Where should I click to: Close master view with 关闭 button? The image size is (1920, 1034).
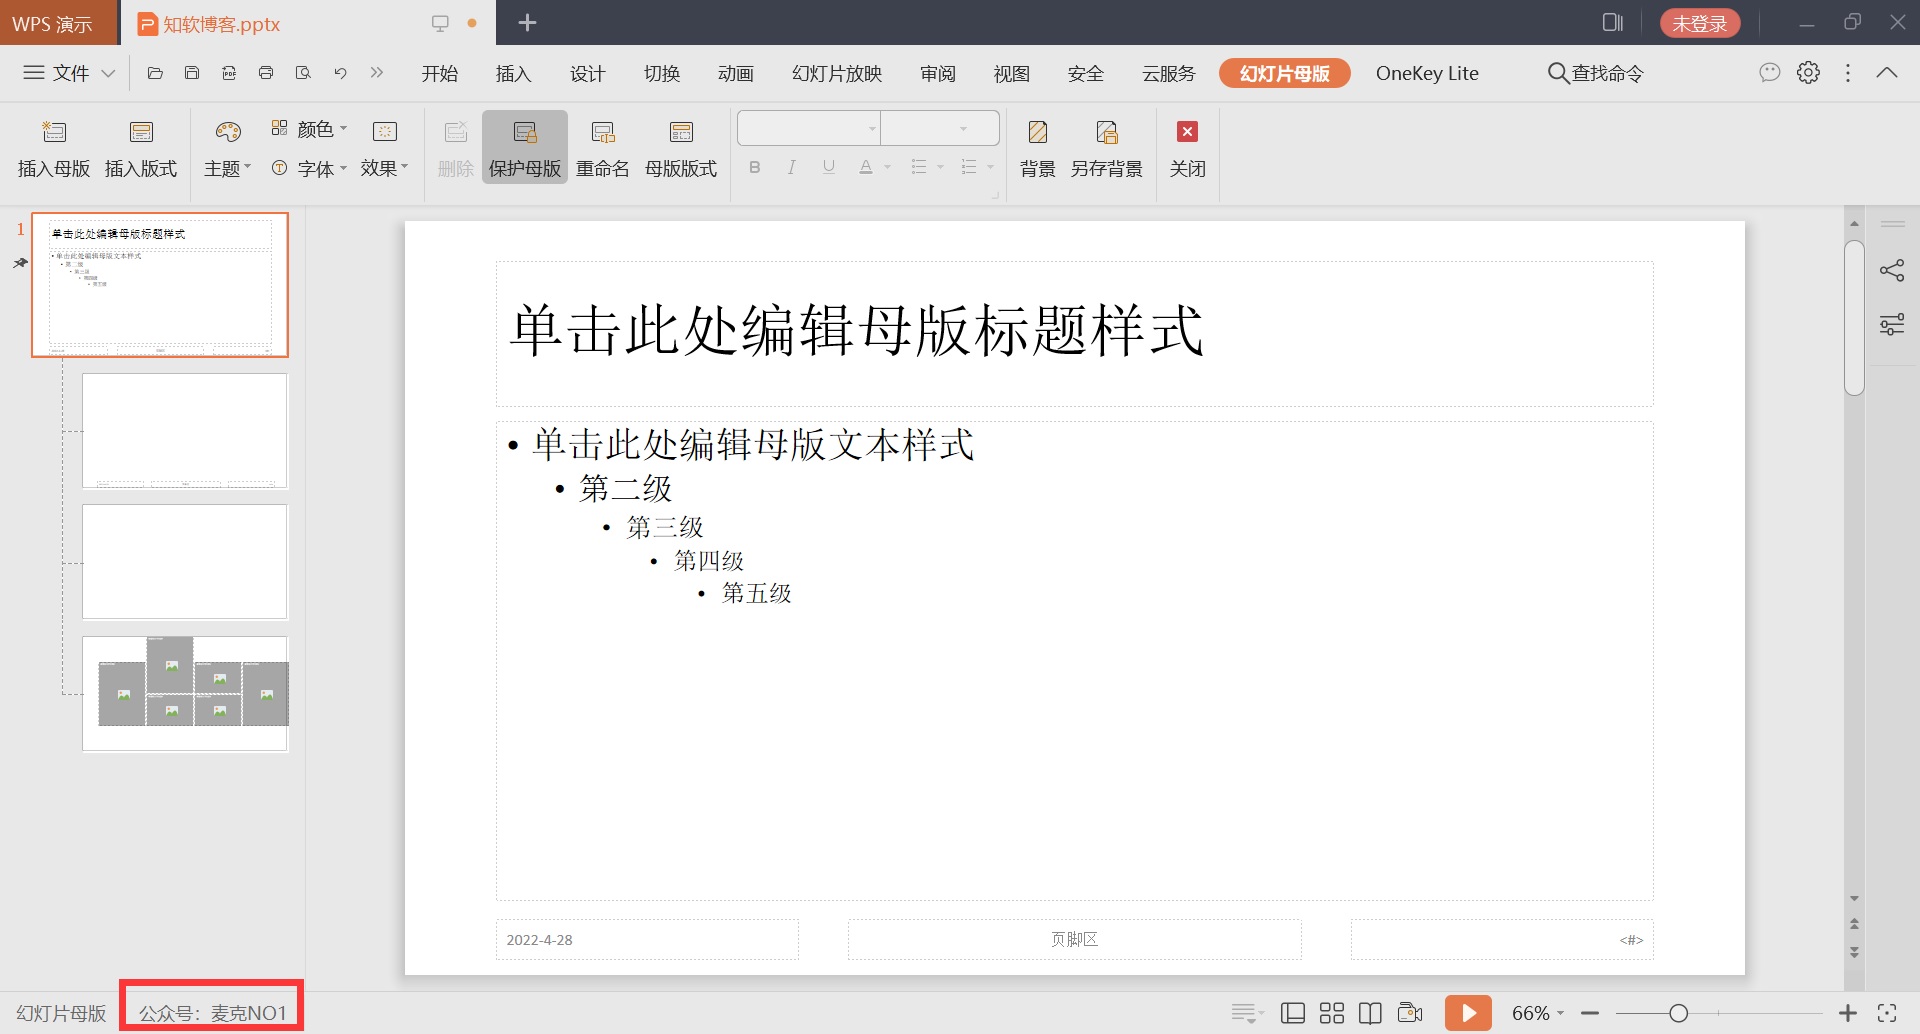(x=1188, y=147)
